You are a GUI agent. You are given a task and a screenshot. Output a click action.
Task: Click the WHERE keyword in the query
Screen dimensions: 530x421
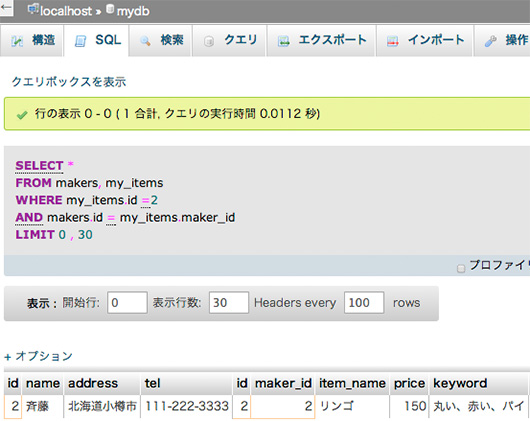[39, 200]
